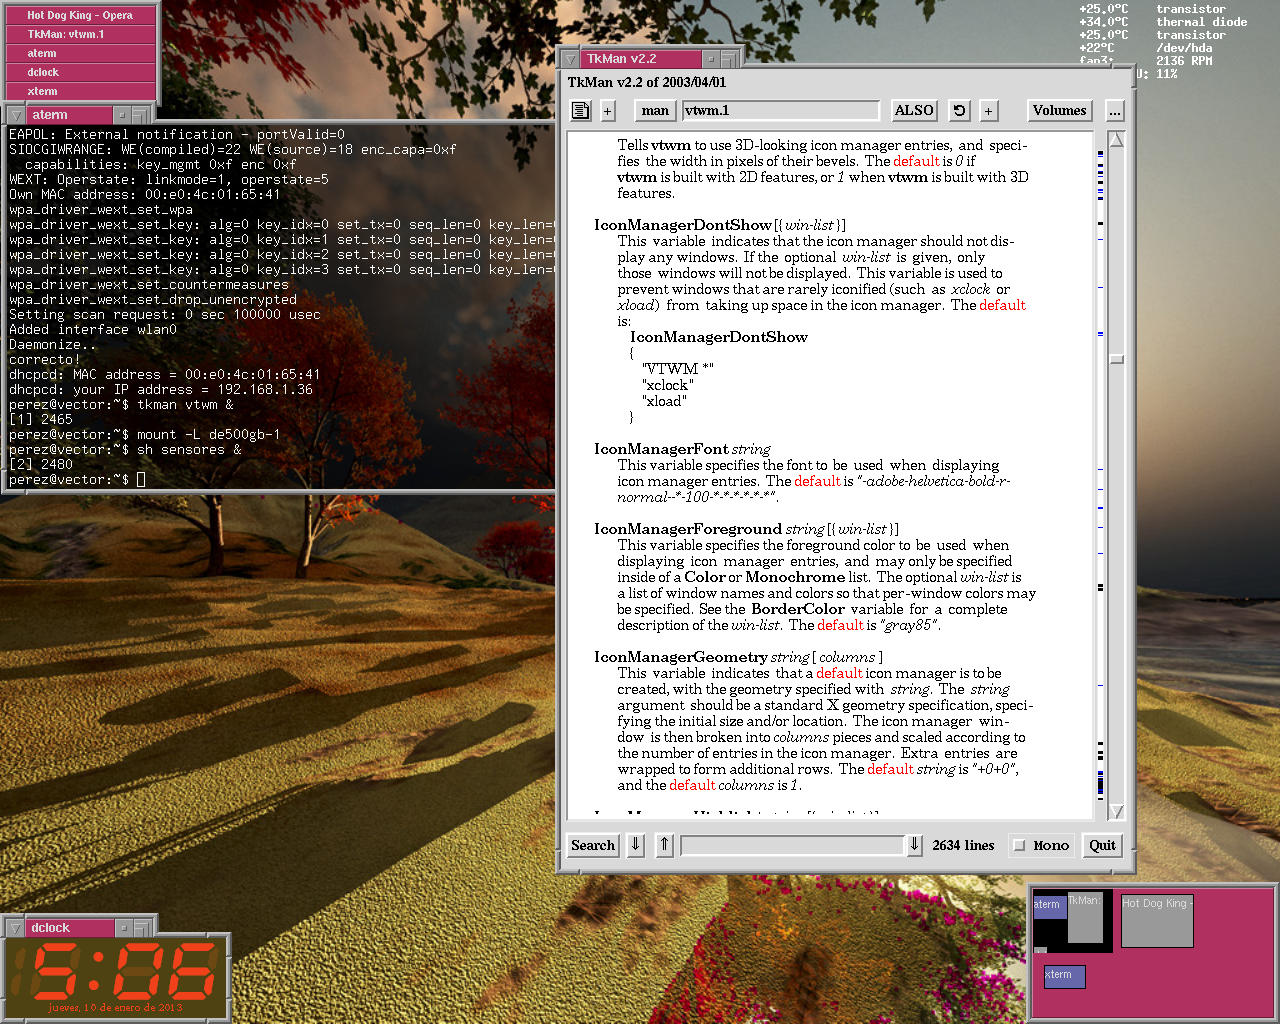This screenshot has height=1024, width=1280.
Task: Focus the search text entry field
Action: (x=792, y=845)
